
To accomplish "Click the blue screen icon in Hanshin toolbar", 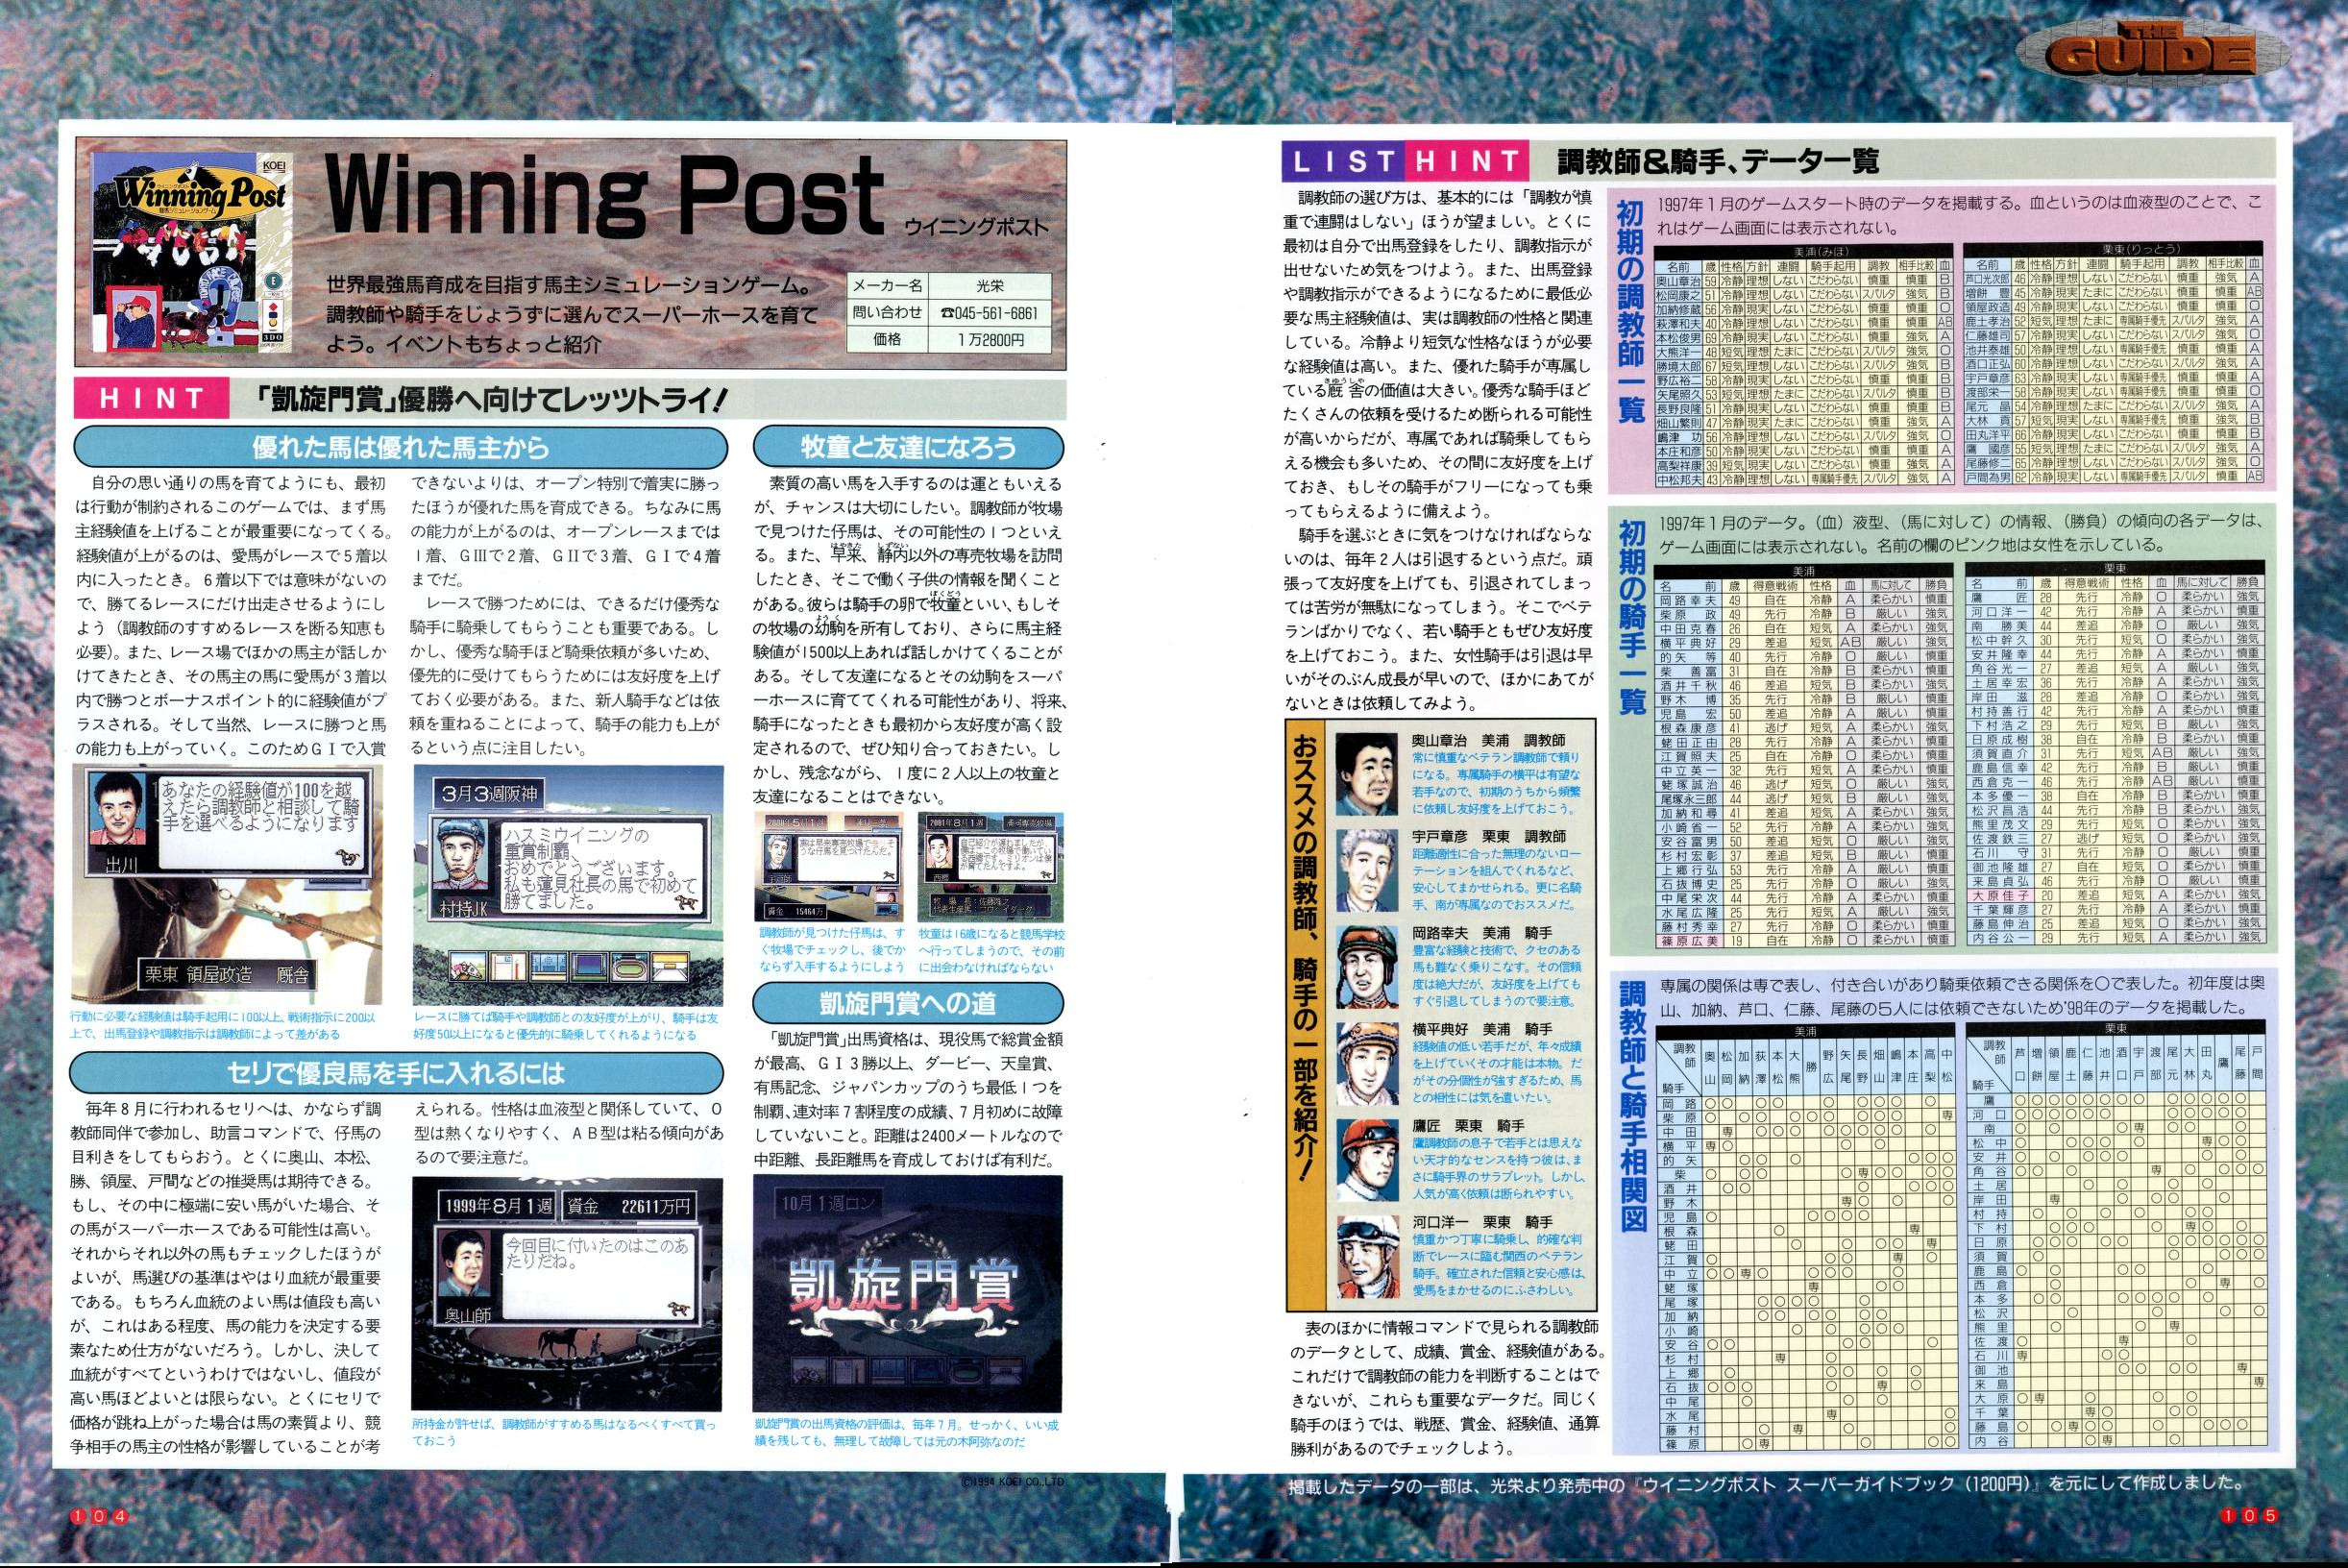I will click(x=590, y=967).
